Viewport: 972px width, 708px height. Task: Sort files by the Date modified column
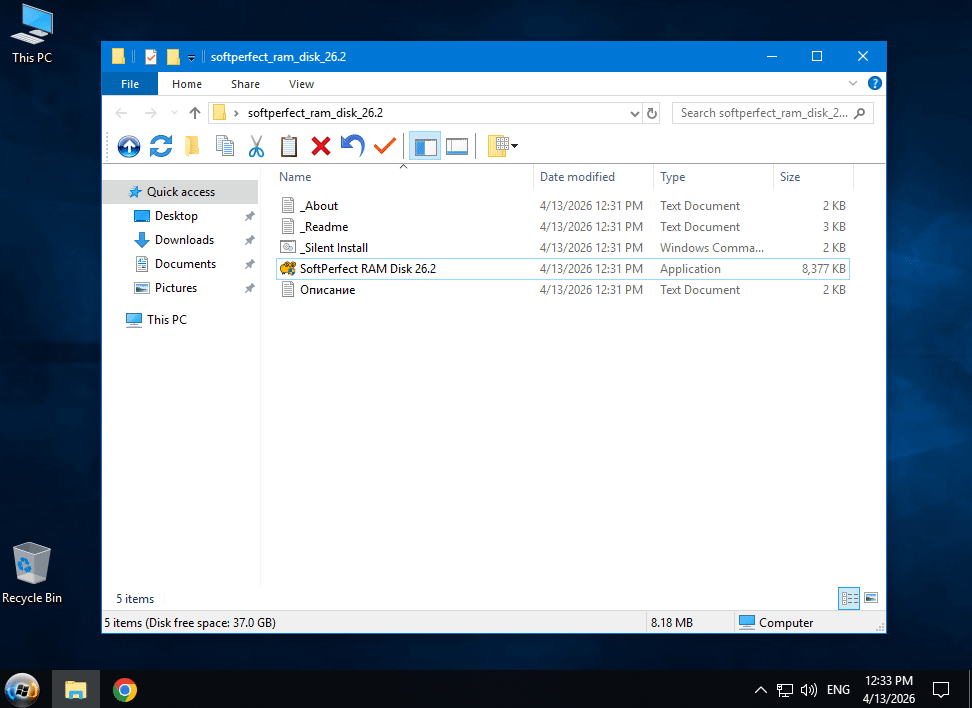point(577,177)
